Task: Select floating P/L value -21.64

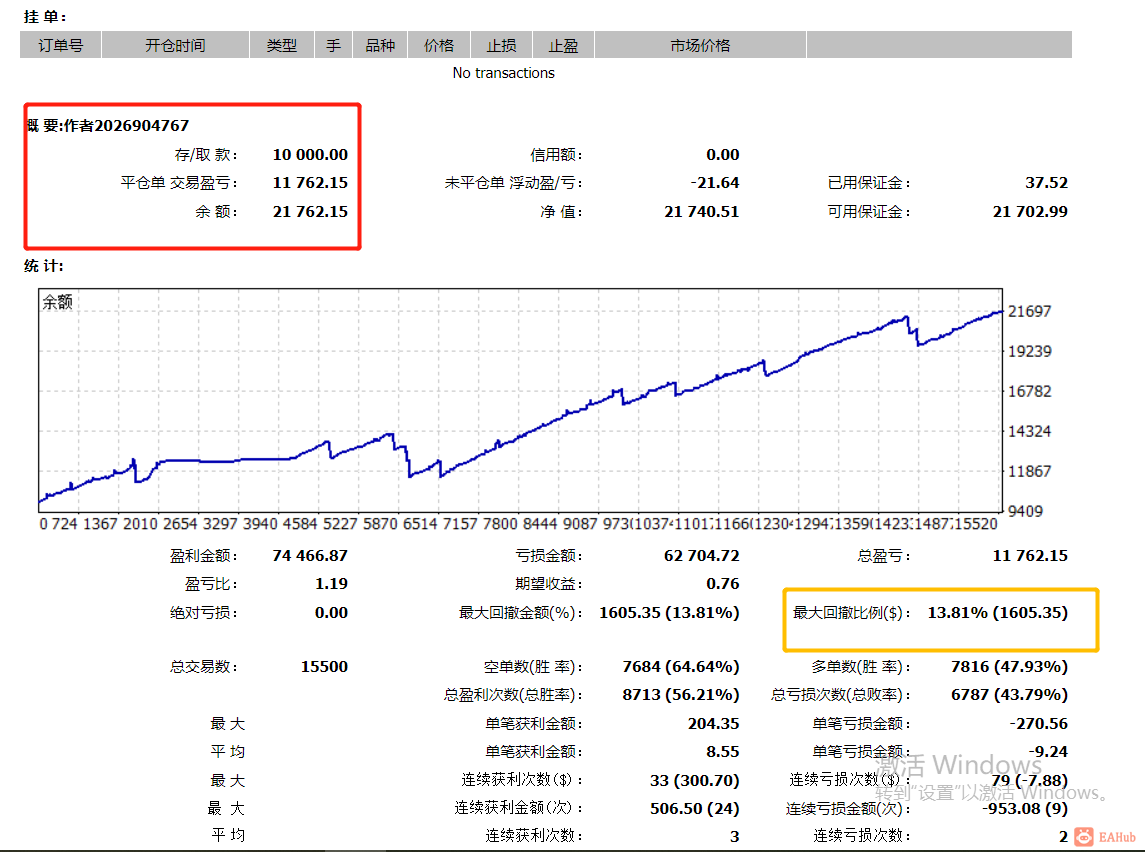Action: click(x=715, y=183)
